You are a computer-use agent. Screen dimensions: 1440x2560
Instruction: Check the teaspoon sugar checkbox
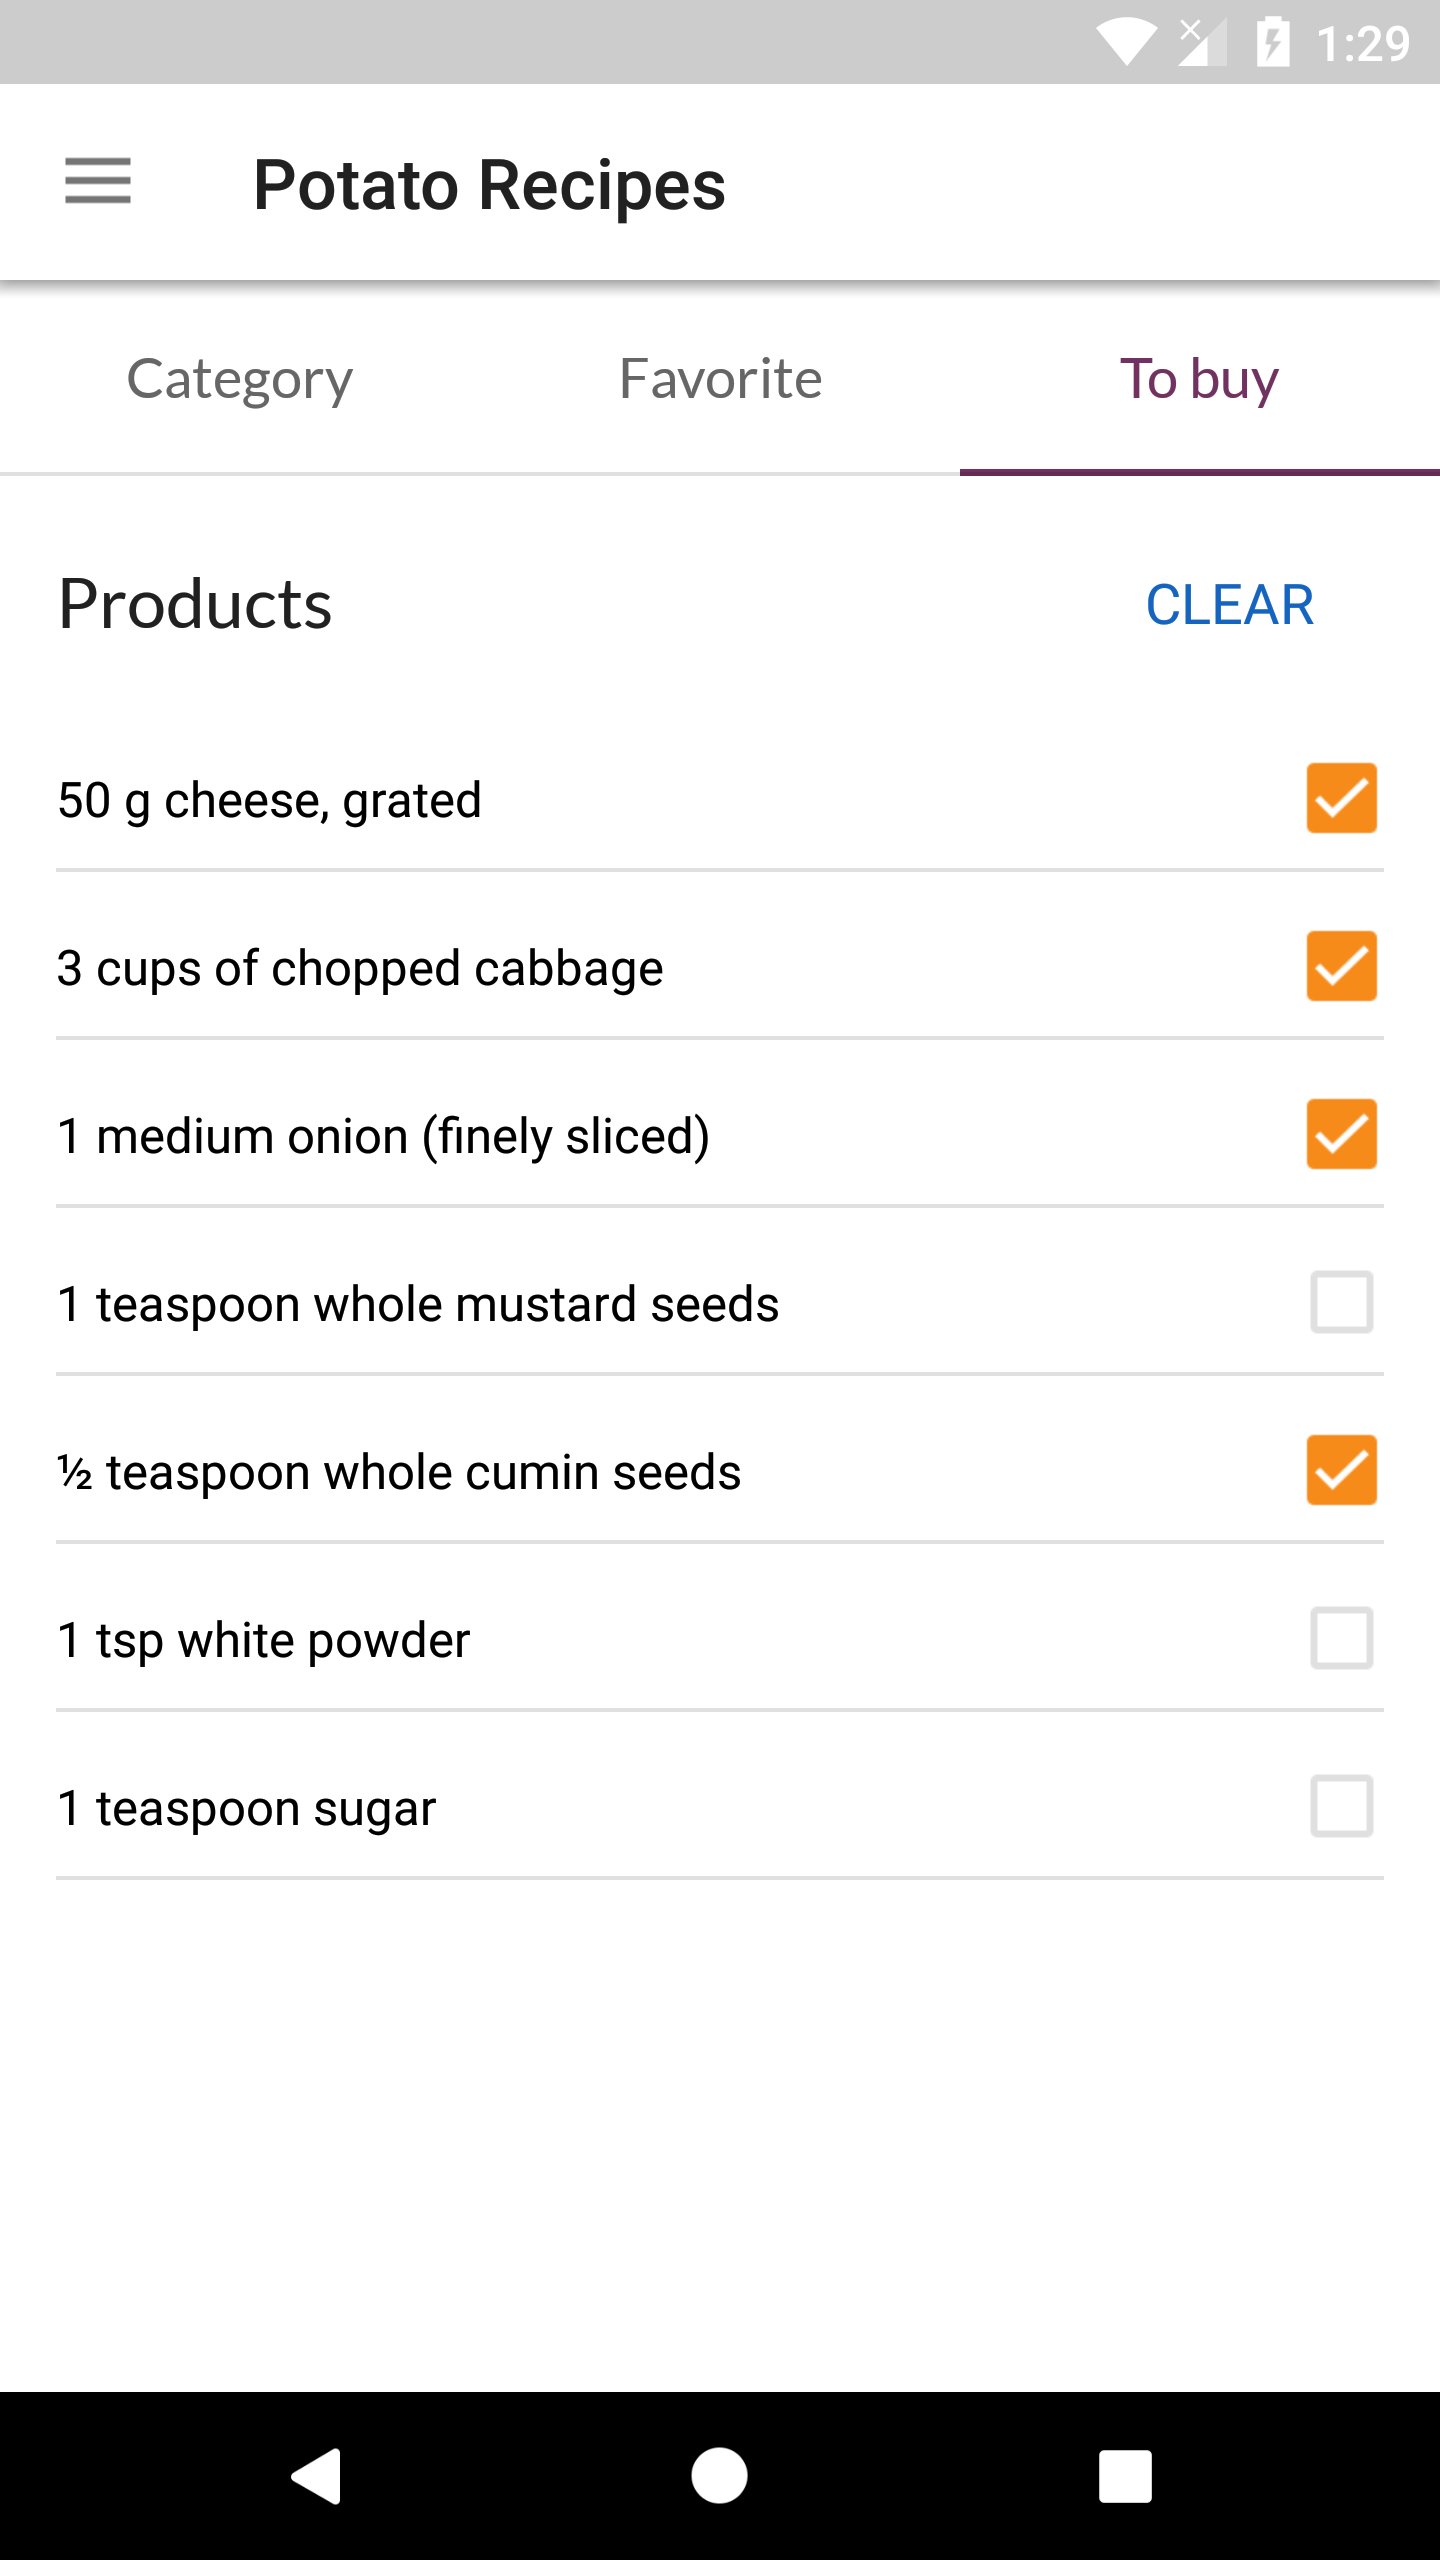pyautogui.click(x=1341, y=1806)
